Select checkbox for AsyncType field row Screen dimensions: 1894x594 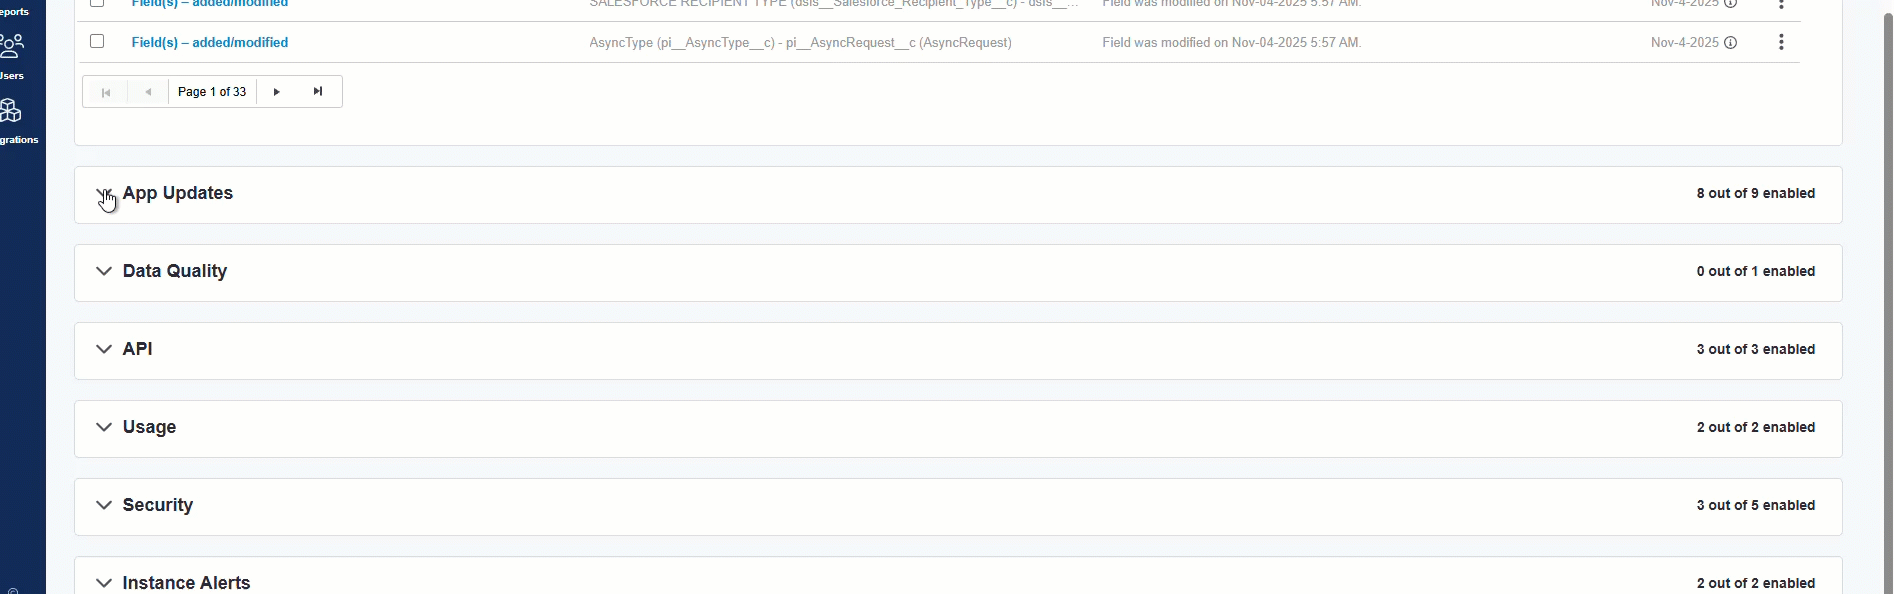(97, 42)
